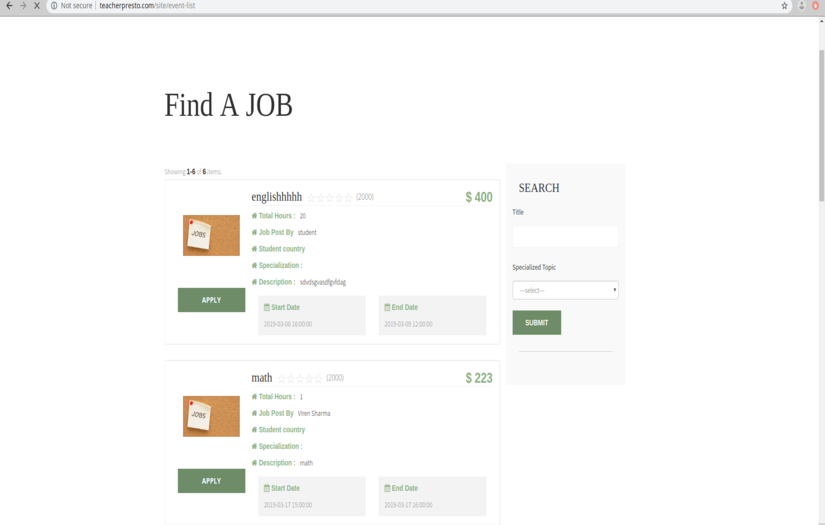The height and width of the screenshot is (525, 825).
Task: Click the description text sdvdsgvasdfgvfdag
Action: 323,282
